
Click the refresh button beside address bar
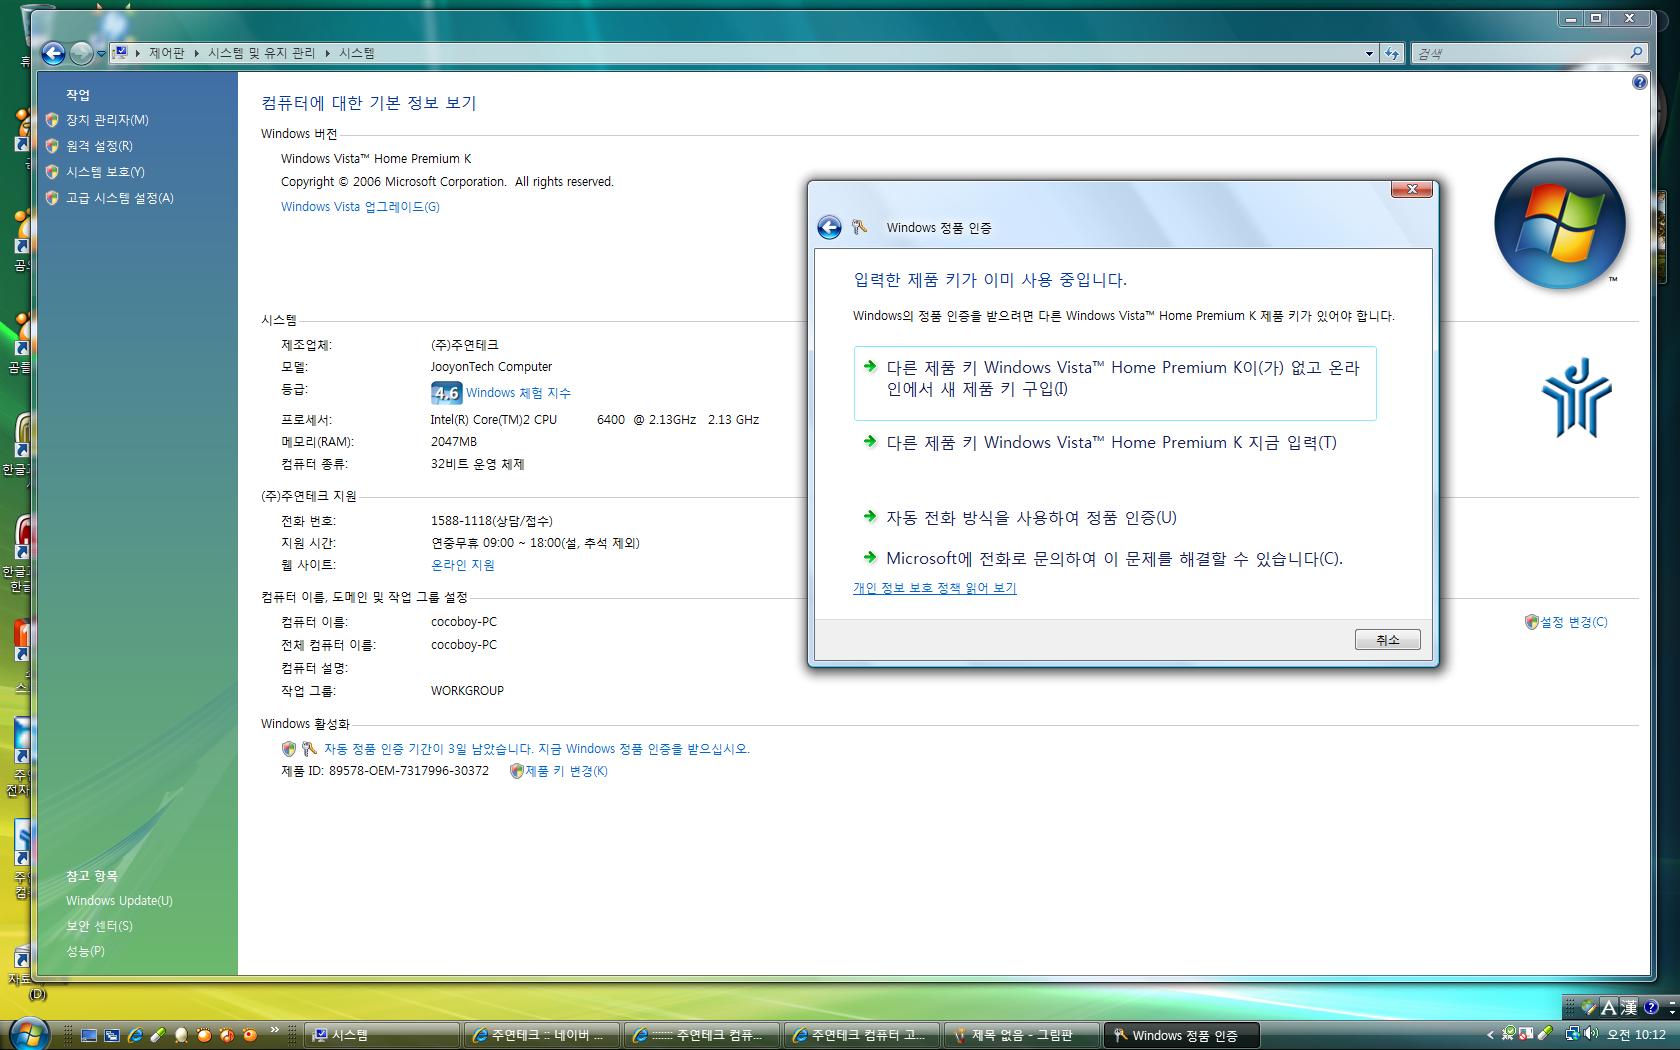[1392, 54]
